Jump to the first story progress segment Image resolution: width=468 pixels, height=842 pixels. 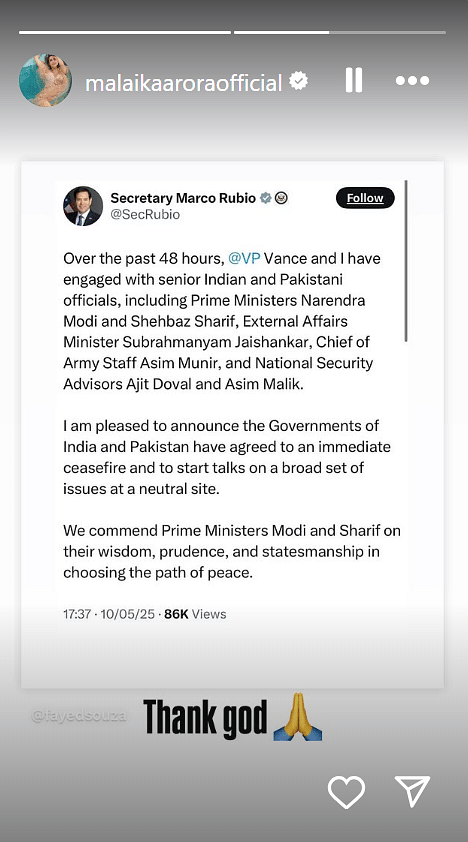coord(125,33)
